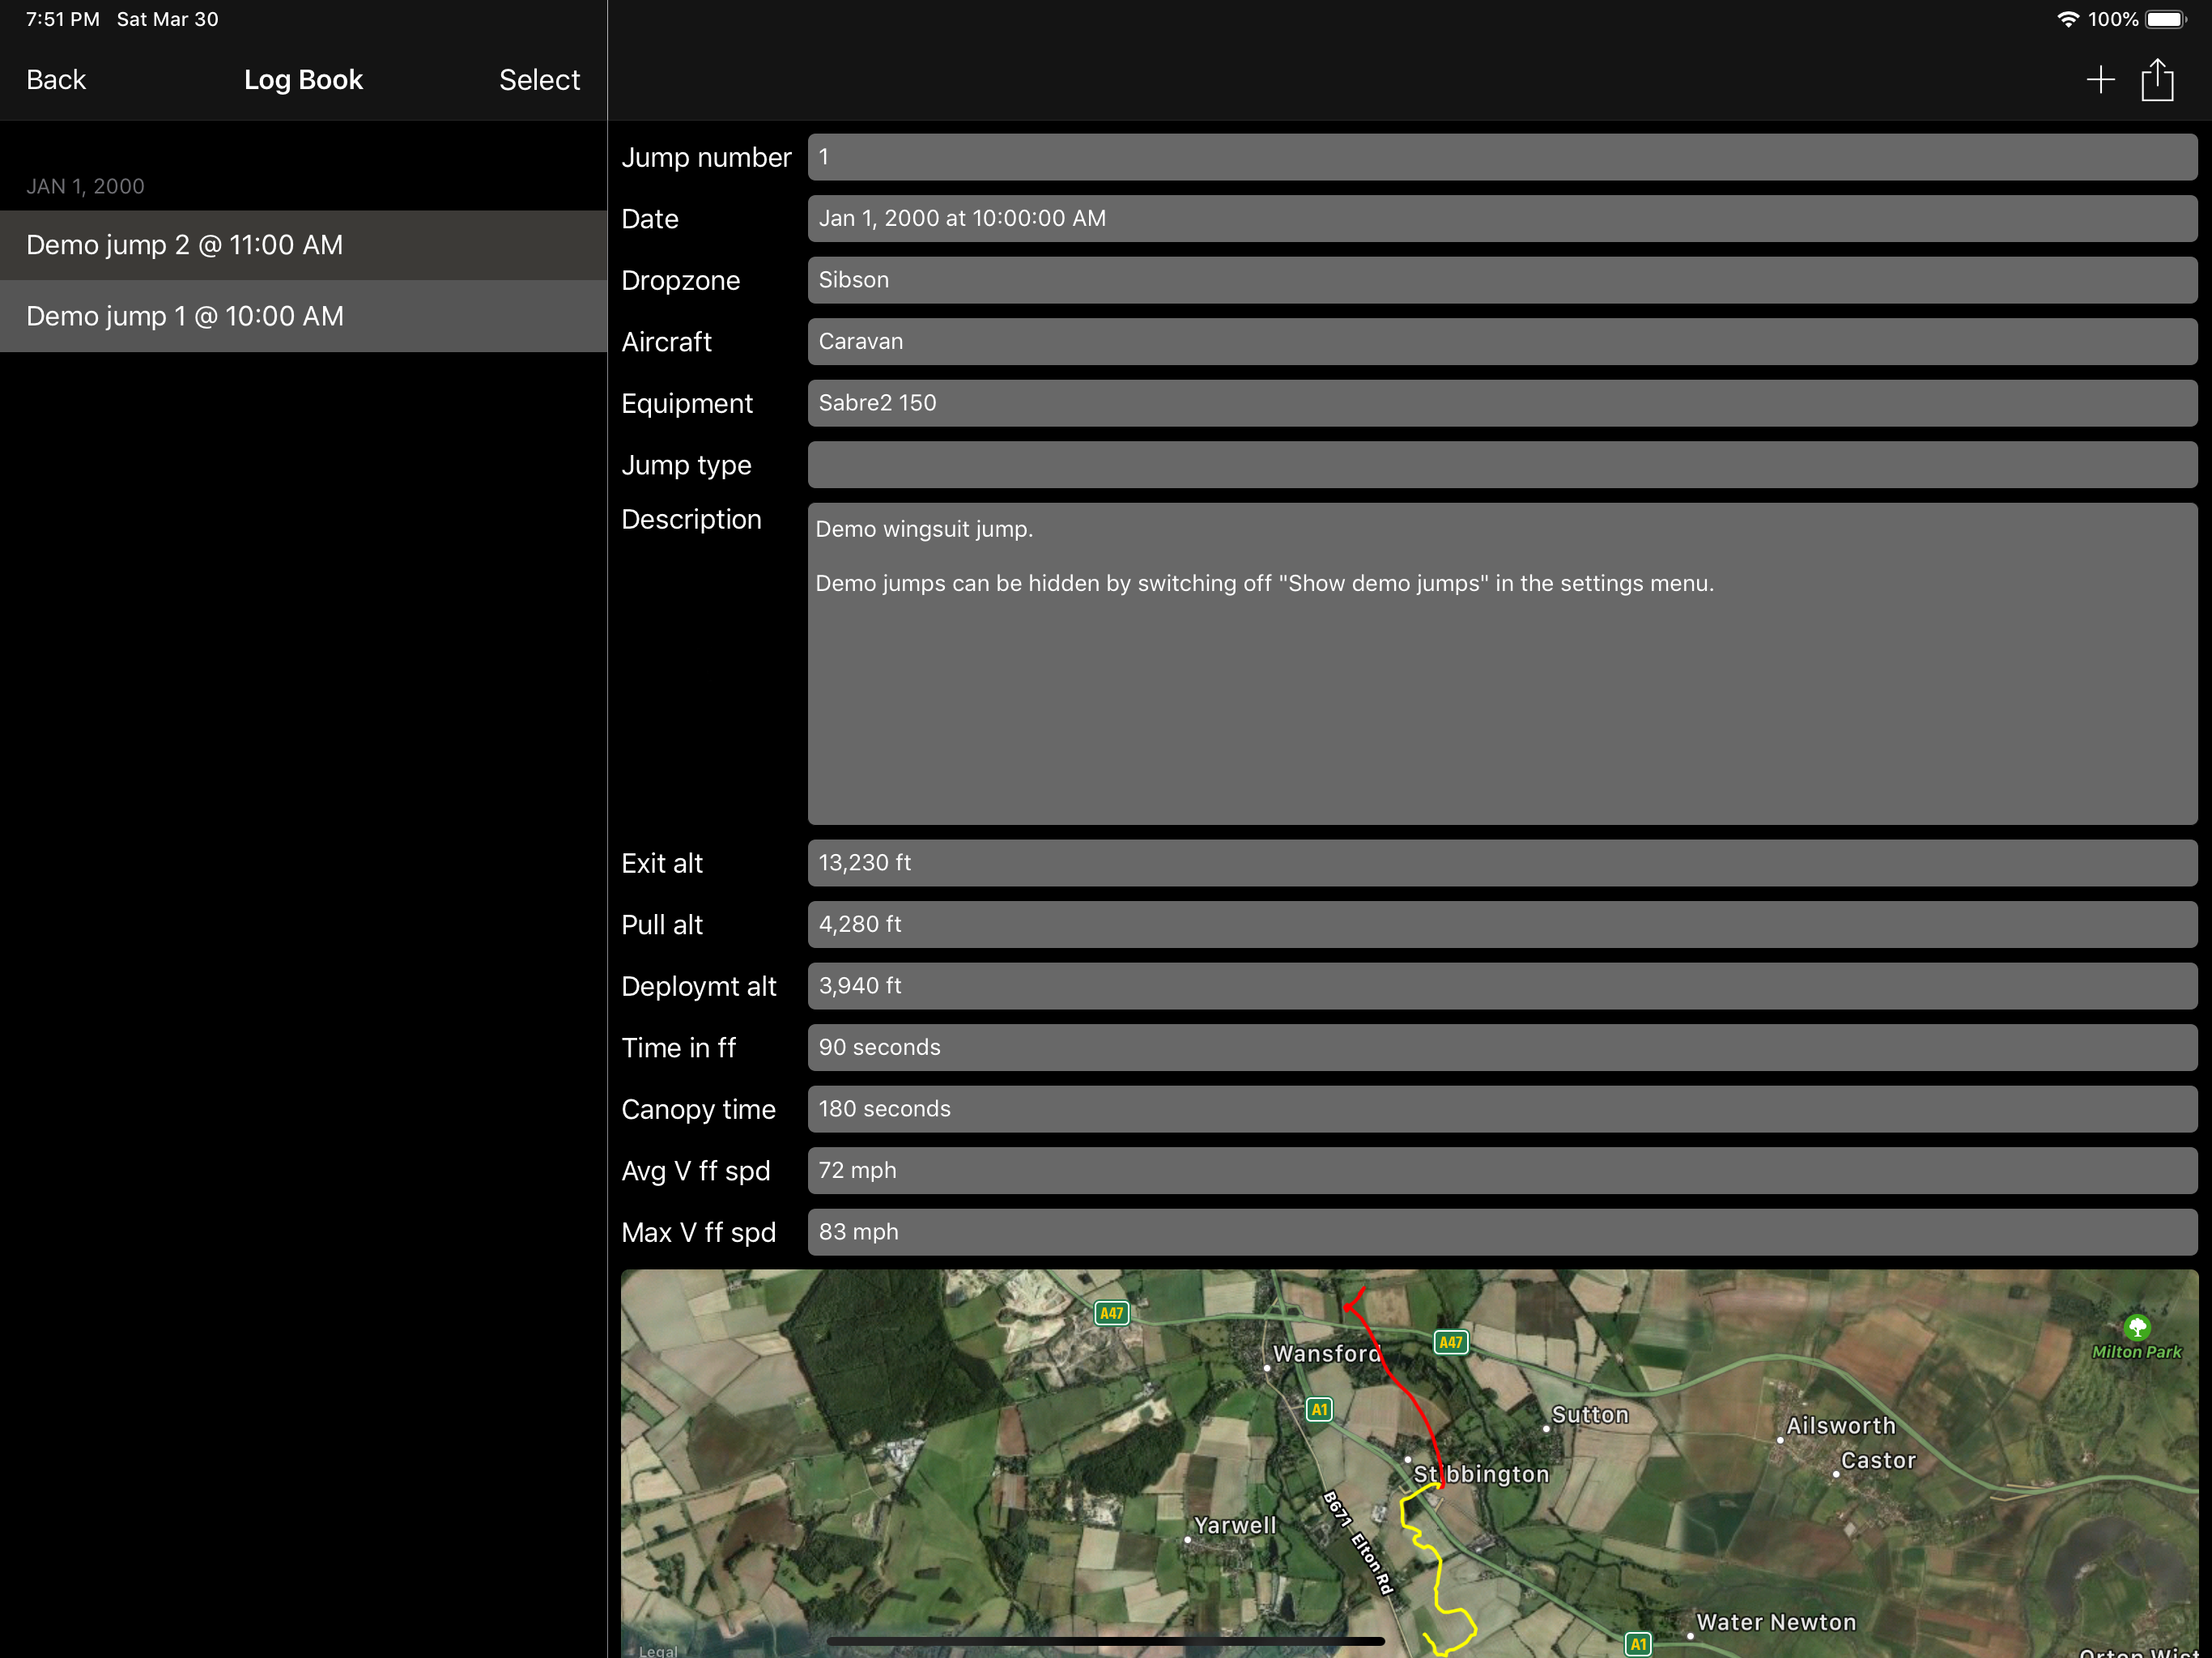Image resolution: width=2212 pixels, height=1658 pixels.
Task: Go Back from Log Book
Action: (x=56, y=80)
